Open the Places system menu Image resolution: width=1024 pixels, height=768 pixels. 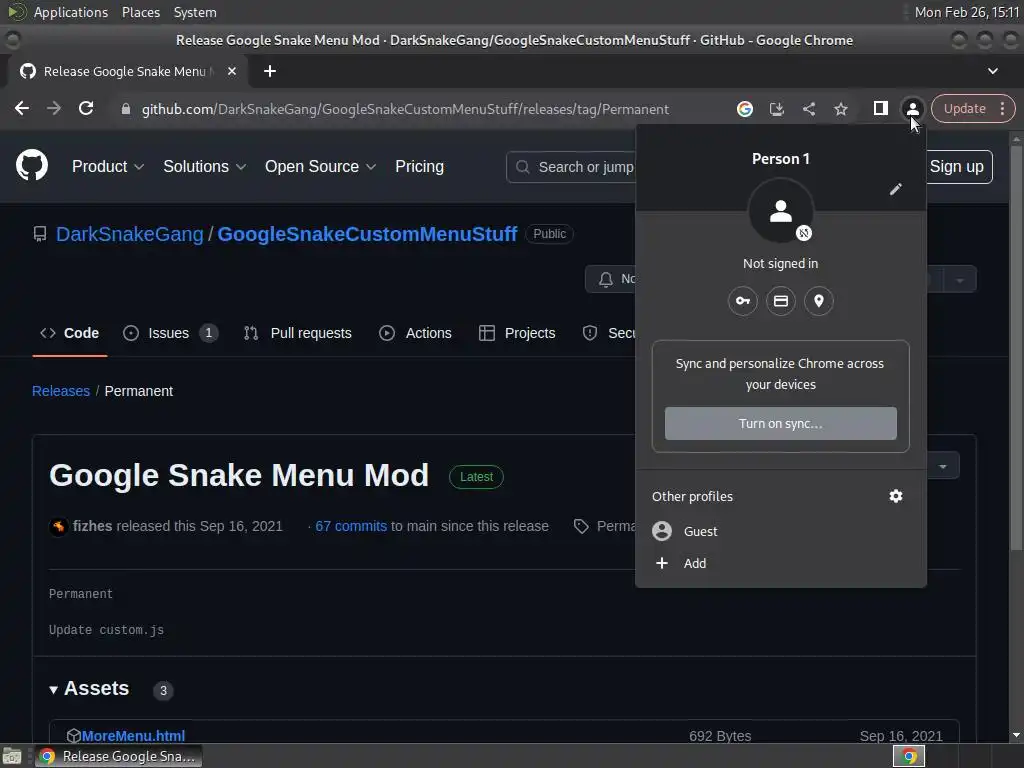[x=140, y=12]
